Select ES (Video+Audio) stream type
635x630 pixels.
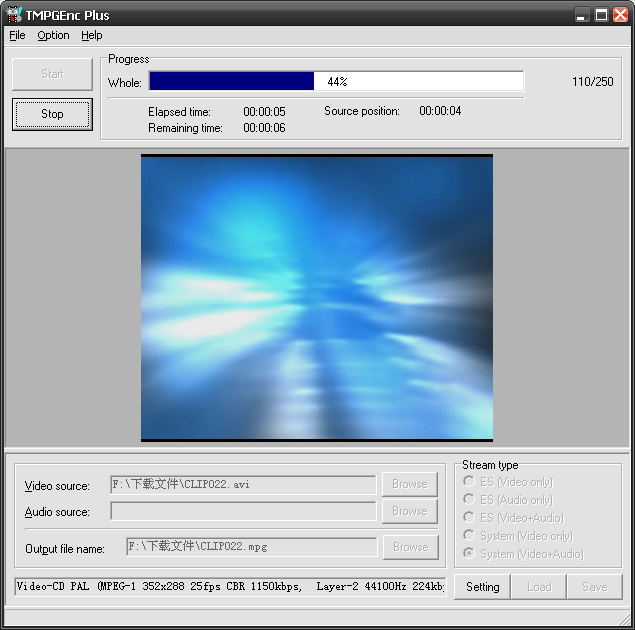coord(513,518)
